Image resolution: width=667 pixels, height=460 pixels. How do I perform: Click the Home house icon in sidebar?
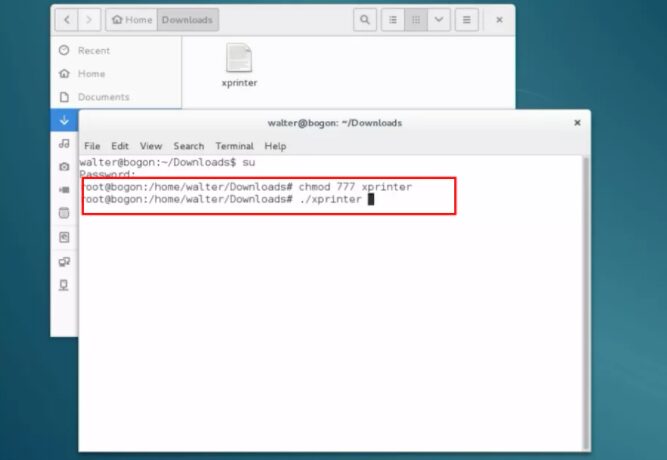click(64, 73)
